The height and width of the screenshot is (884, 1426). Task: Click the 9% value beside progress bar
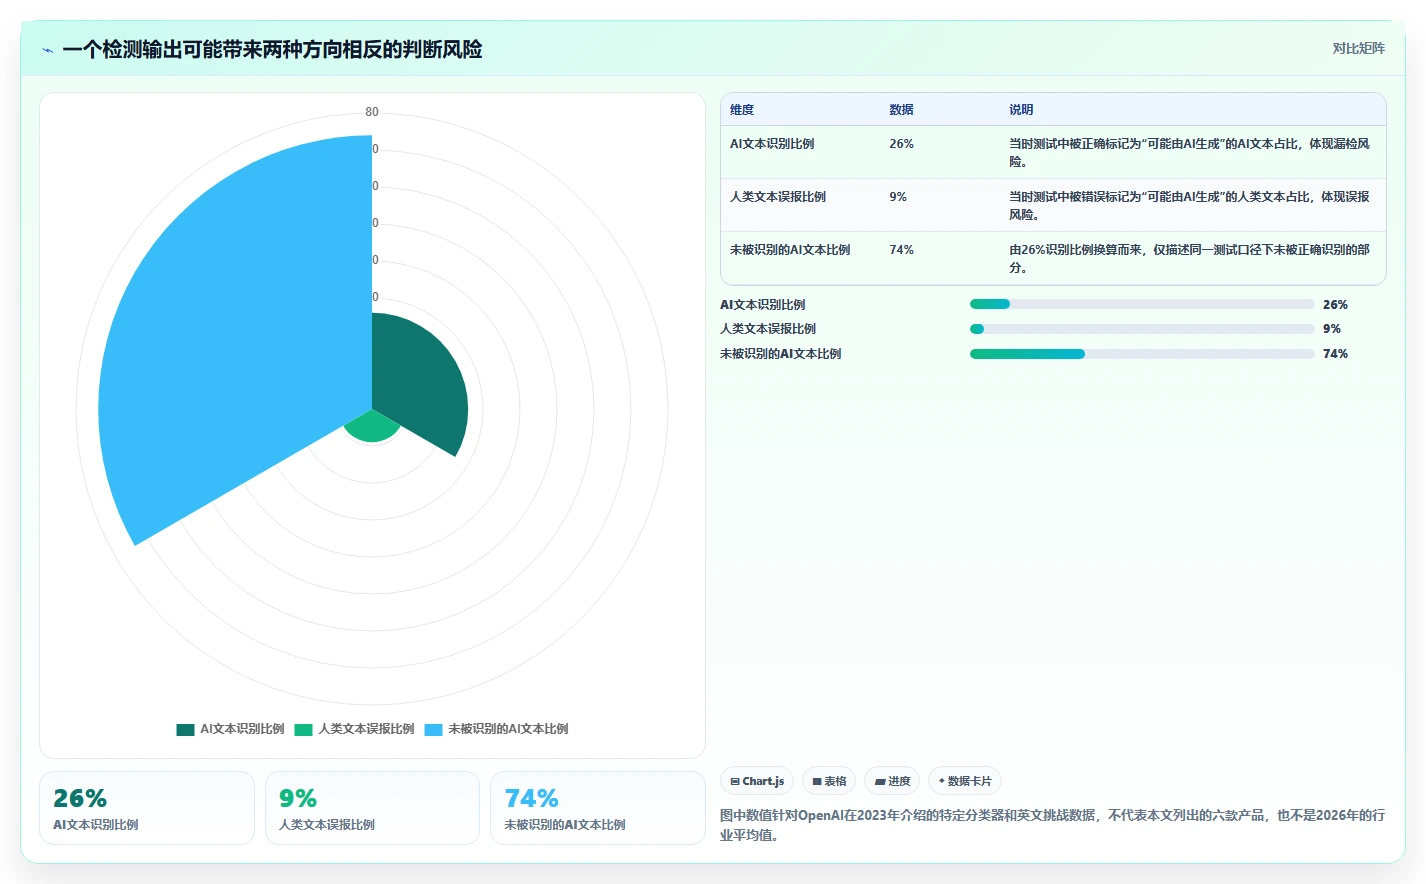click(x=1332, y=329)
